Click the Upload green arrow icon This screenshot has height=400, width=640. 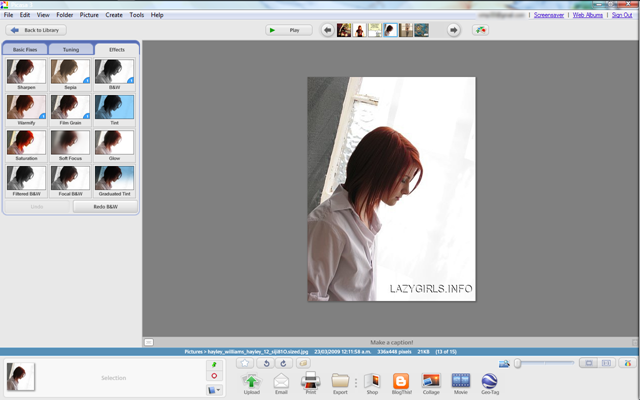tap(251, 381)
